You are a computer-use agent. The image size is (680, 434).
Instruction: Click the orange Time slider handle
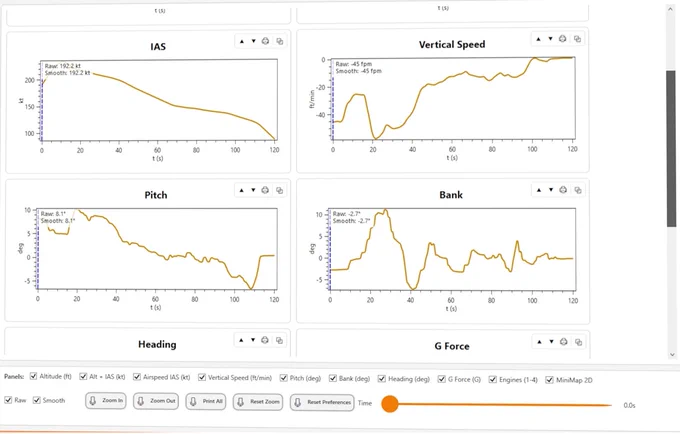coord(390,404)
